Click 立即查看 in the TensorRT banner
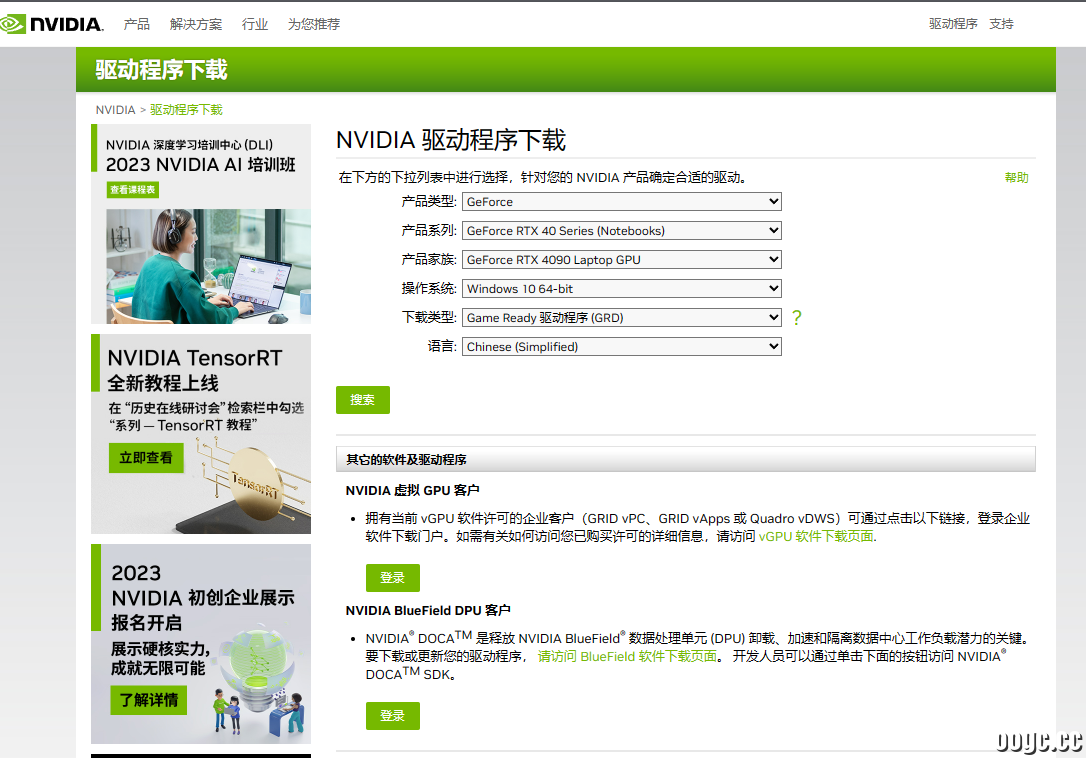The height and width of the screenshot is (758, 1086). point(146,458)
